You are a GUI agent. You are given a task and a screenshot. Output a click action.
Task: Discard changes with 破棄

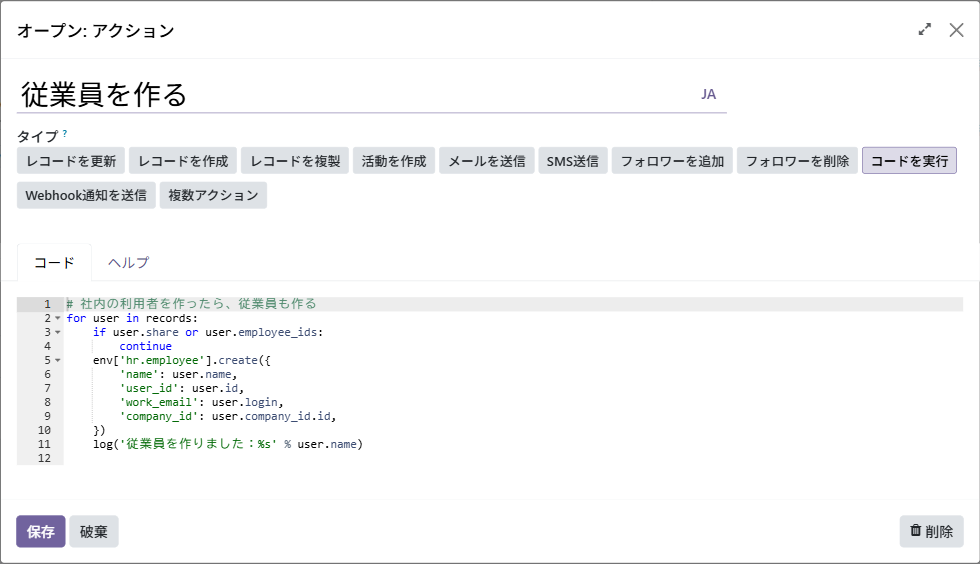click(x=94, y=531)
